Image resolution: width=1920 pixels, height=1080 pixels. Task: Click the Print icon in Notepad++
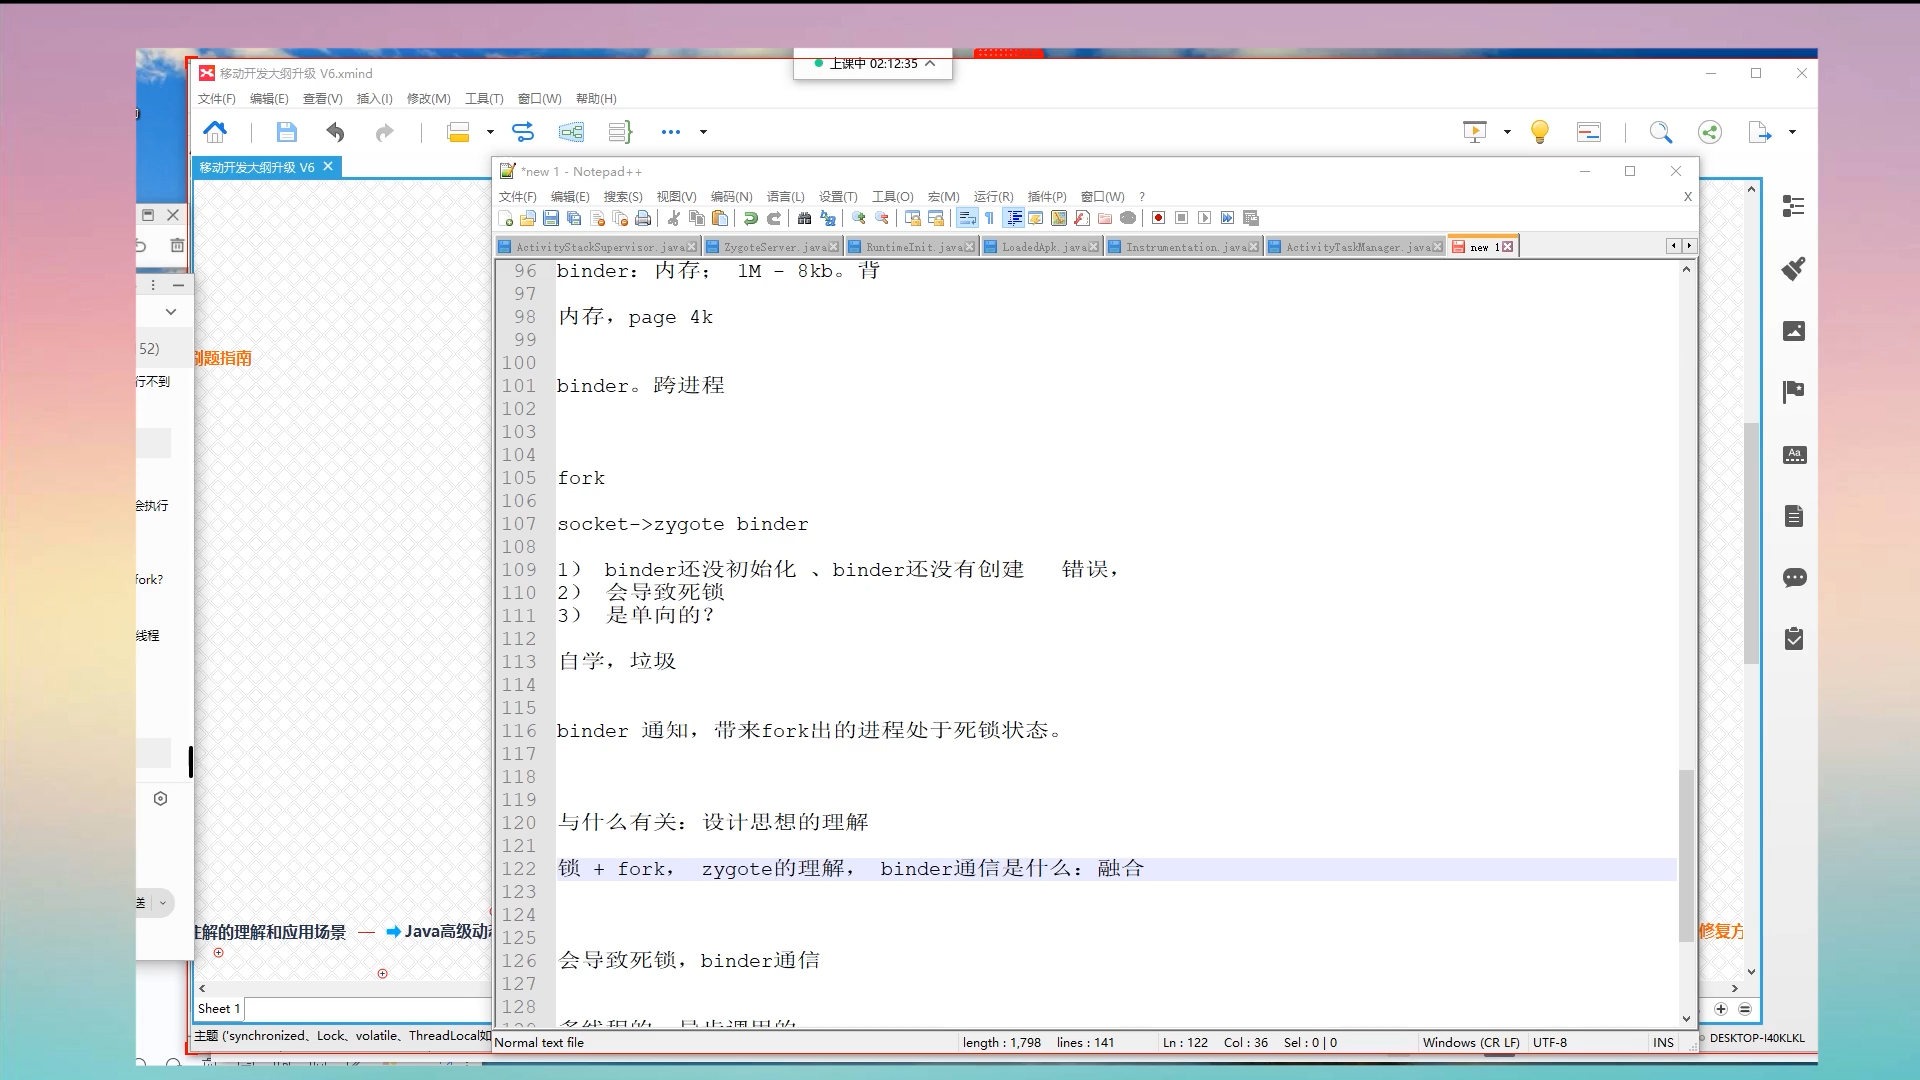[643, 218]
